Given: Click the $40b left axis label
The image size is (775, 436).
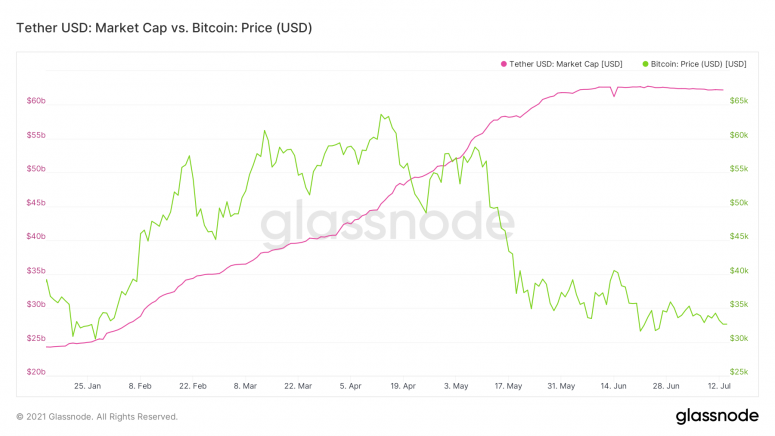Looking at the screenshot, I should [x=36, y=237].
